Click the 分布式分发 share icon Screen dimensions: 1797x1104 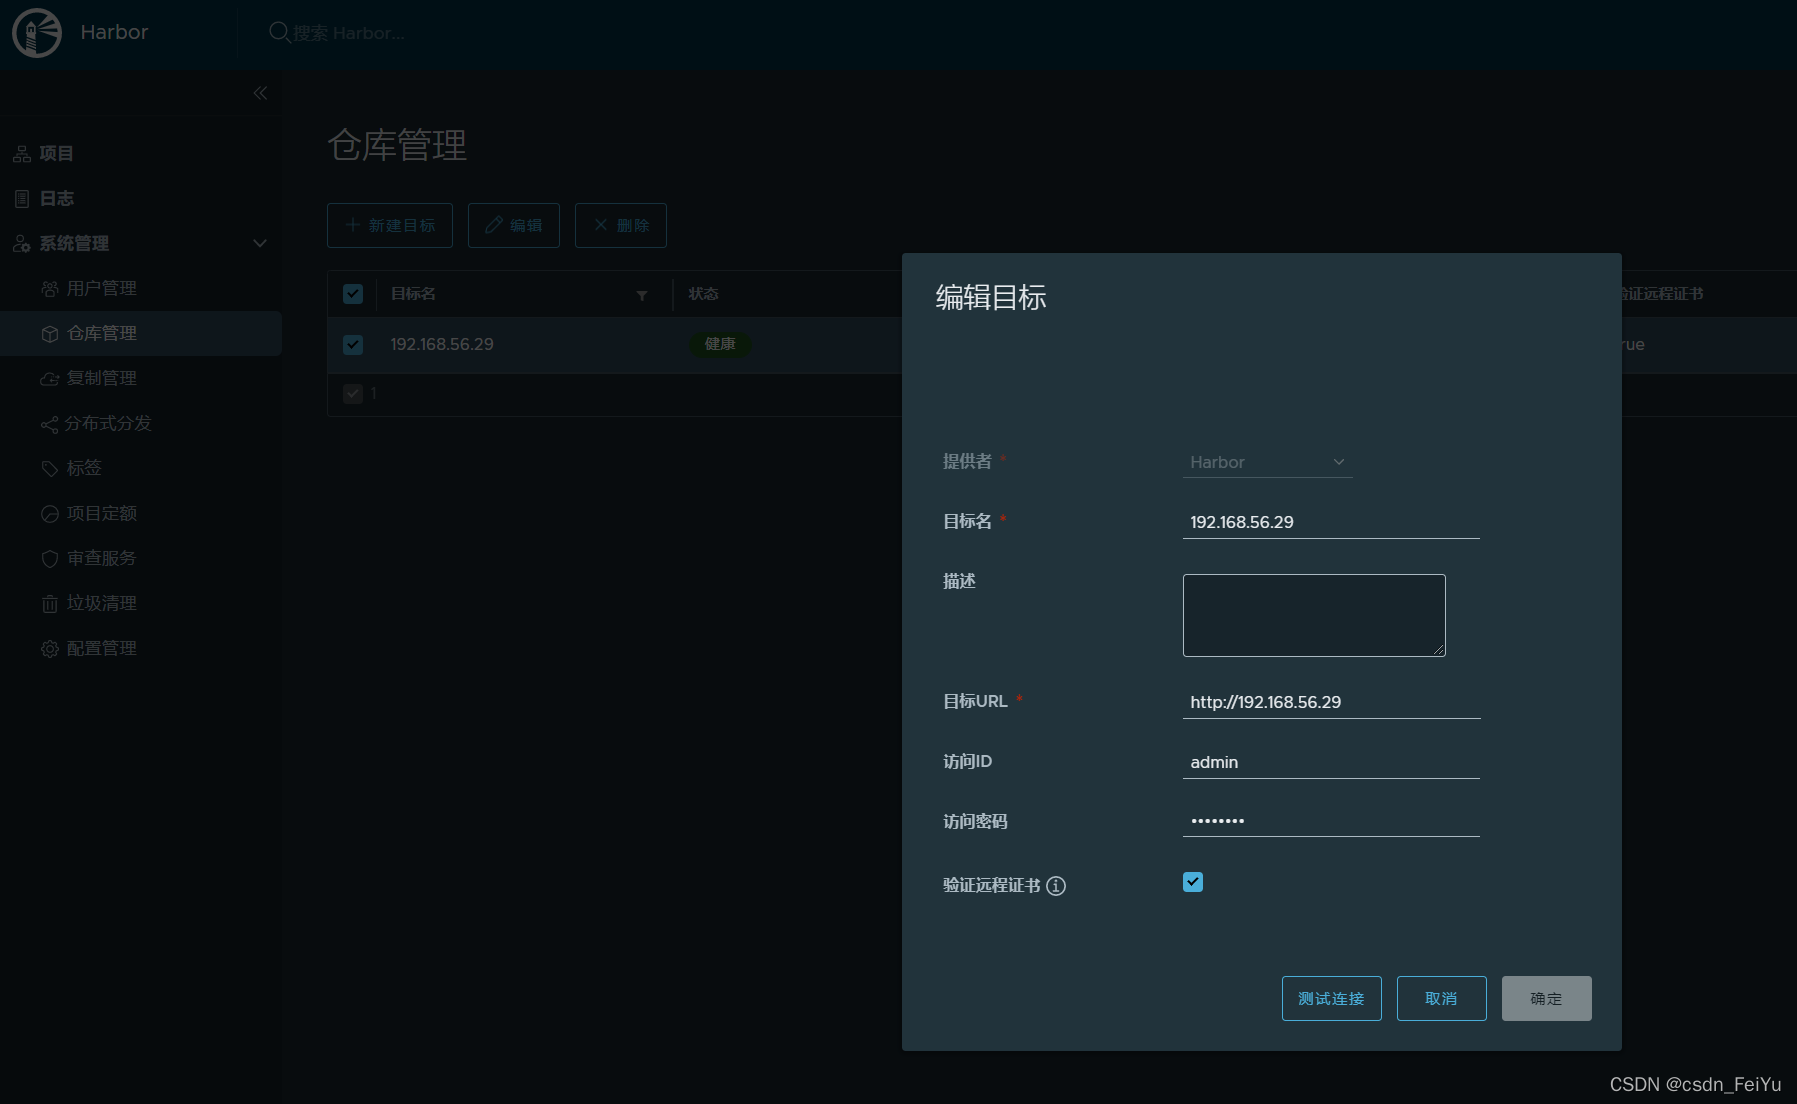(x=50, y=425)
